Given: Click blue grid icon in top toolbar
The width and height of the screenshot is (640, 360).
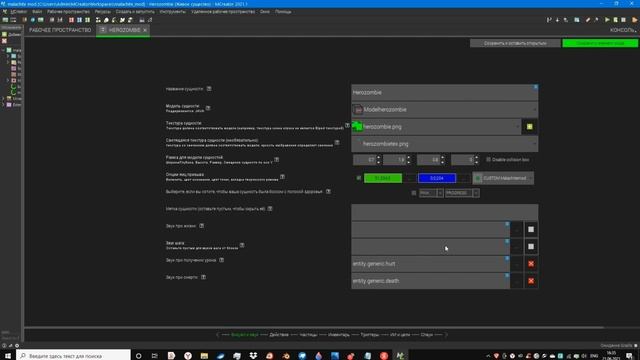Looking at the screenshot, I should (80, 20).
